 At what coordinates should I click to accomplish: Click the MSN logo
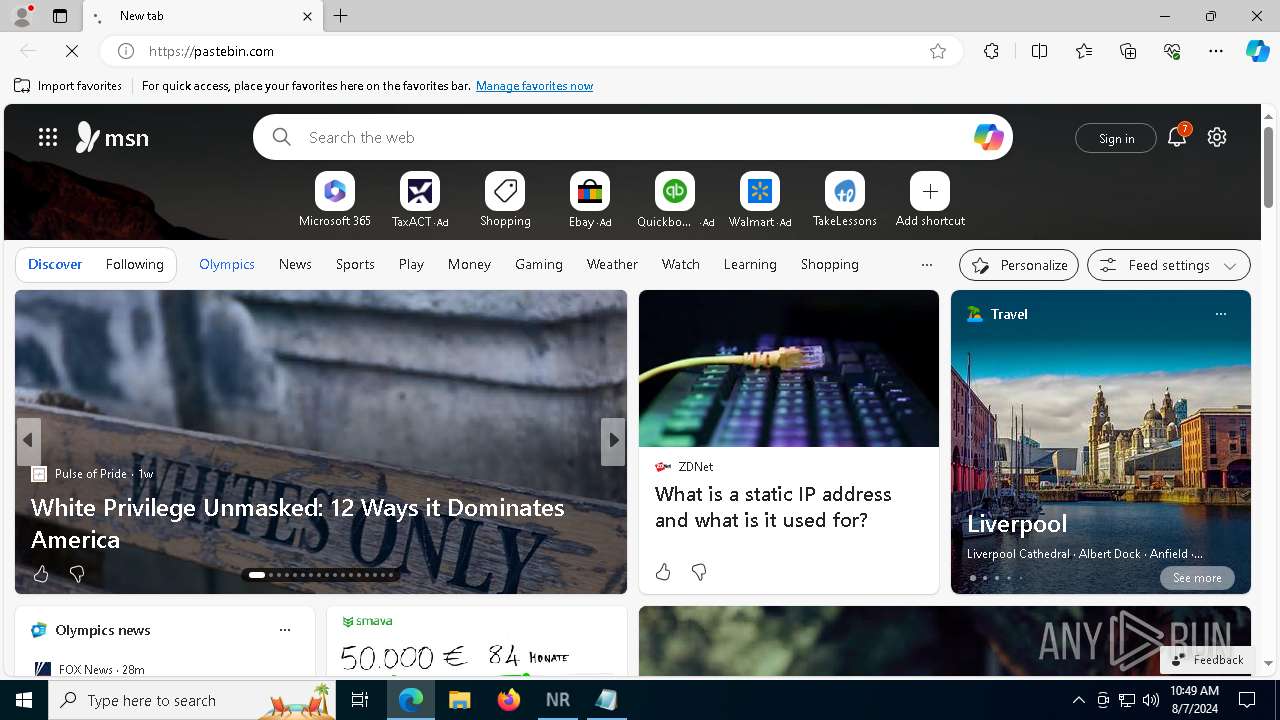pos(112,137)
